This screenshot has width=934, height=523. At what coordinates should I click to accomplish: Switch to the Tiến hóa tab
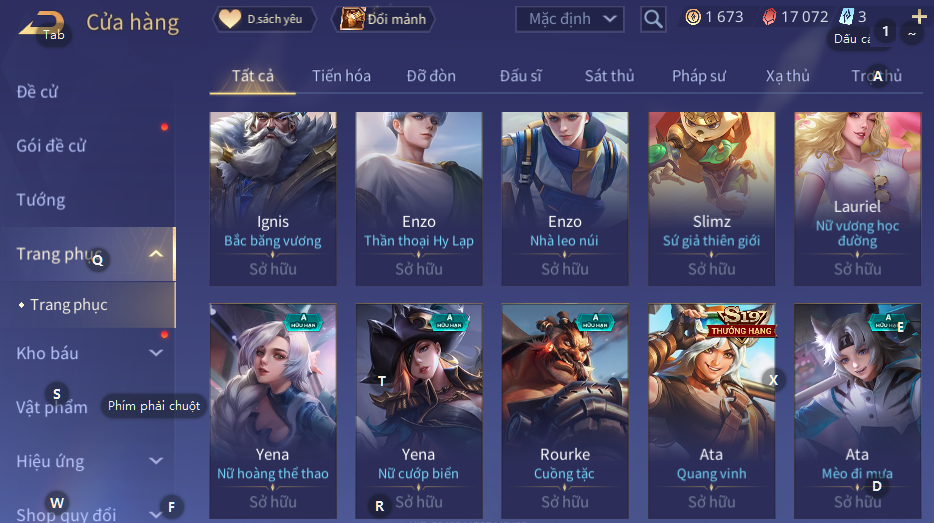341,76
